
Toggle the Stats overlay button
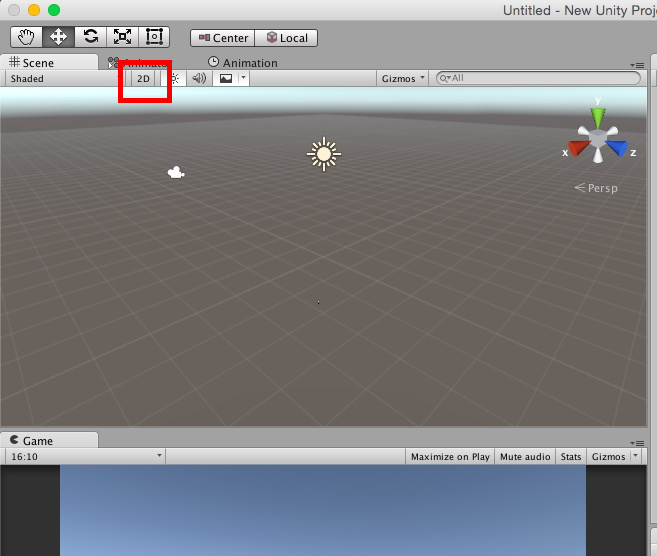tap(571, 457)
